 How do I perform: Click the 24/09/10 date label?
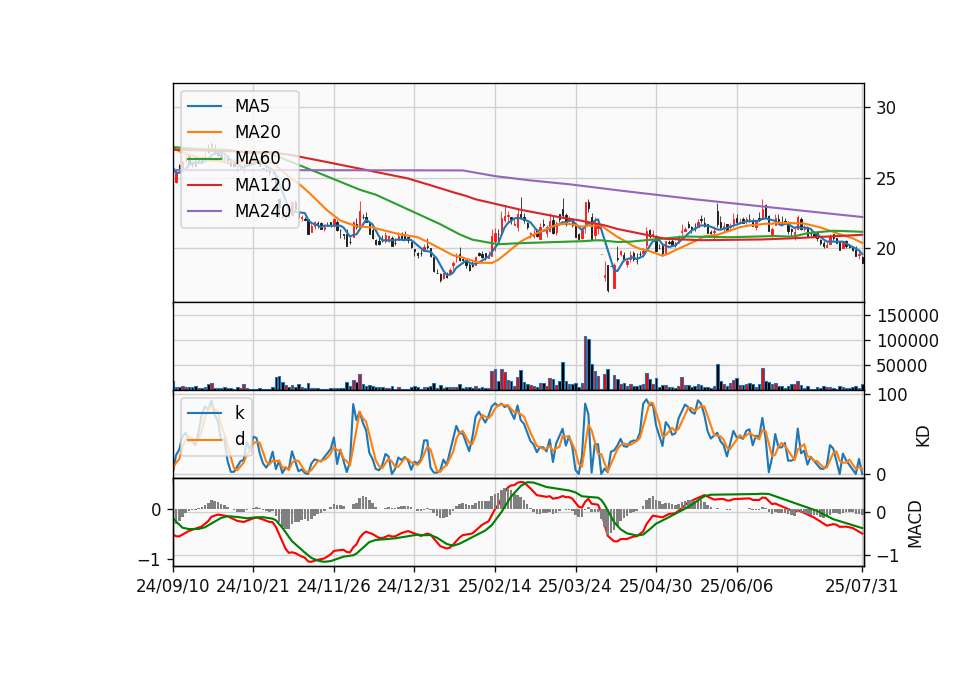173,586
